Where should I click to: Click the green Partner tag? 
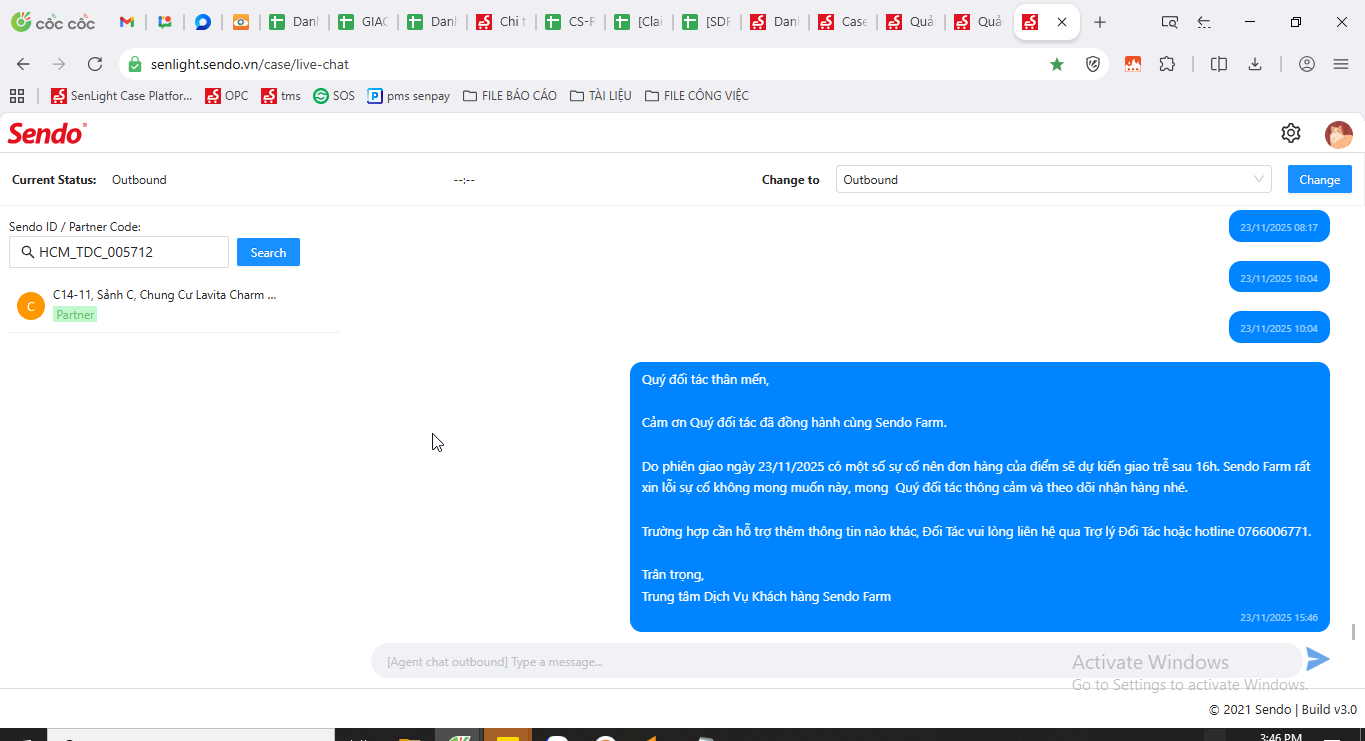pyautogui.click(x=75, y=315)
